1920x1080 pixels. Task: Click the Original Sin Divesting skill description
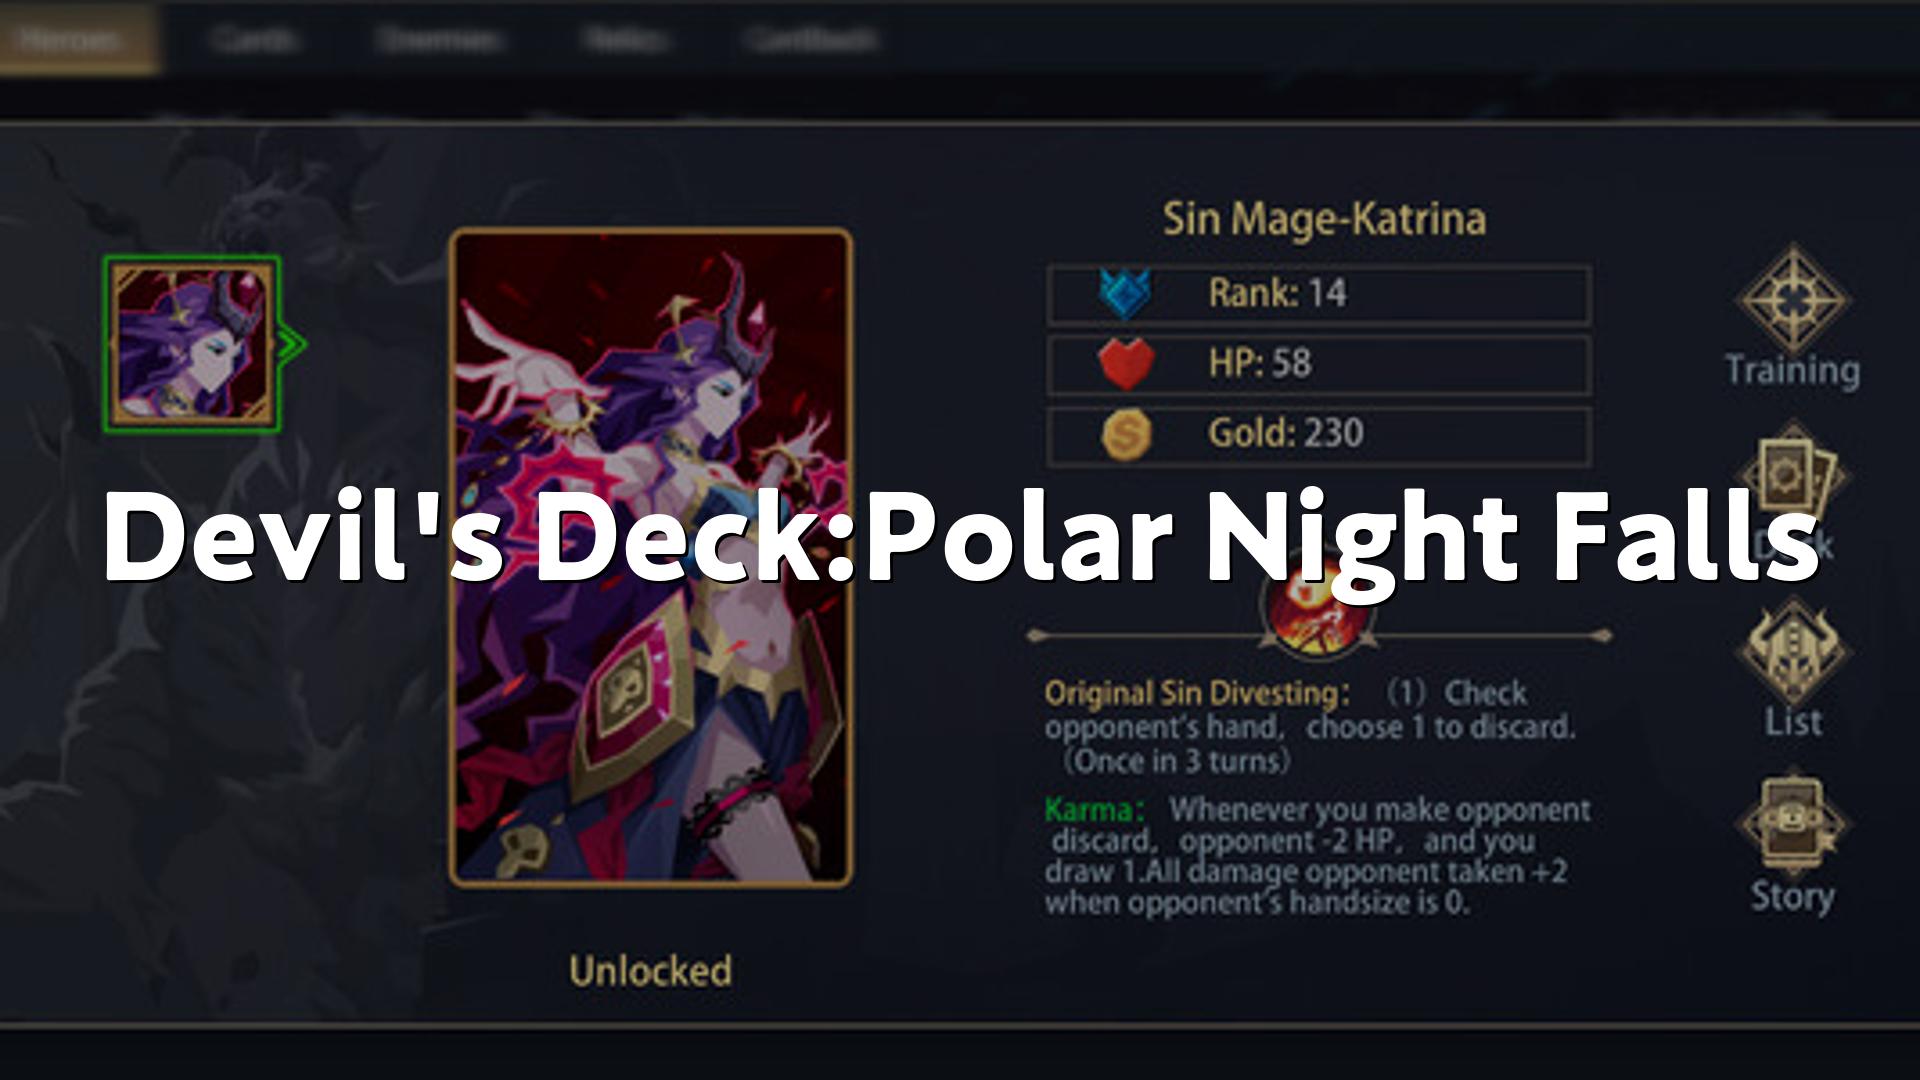tap(1311, 727)
